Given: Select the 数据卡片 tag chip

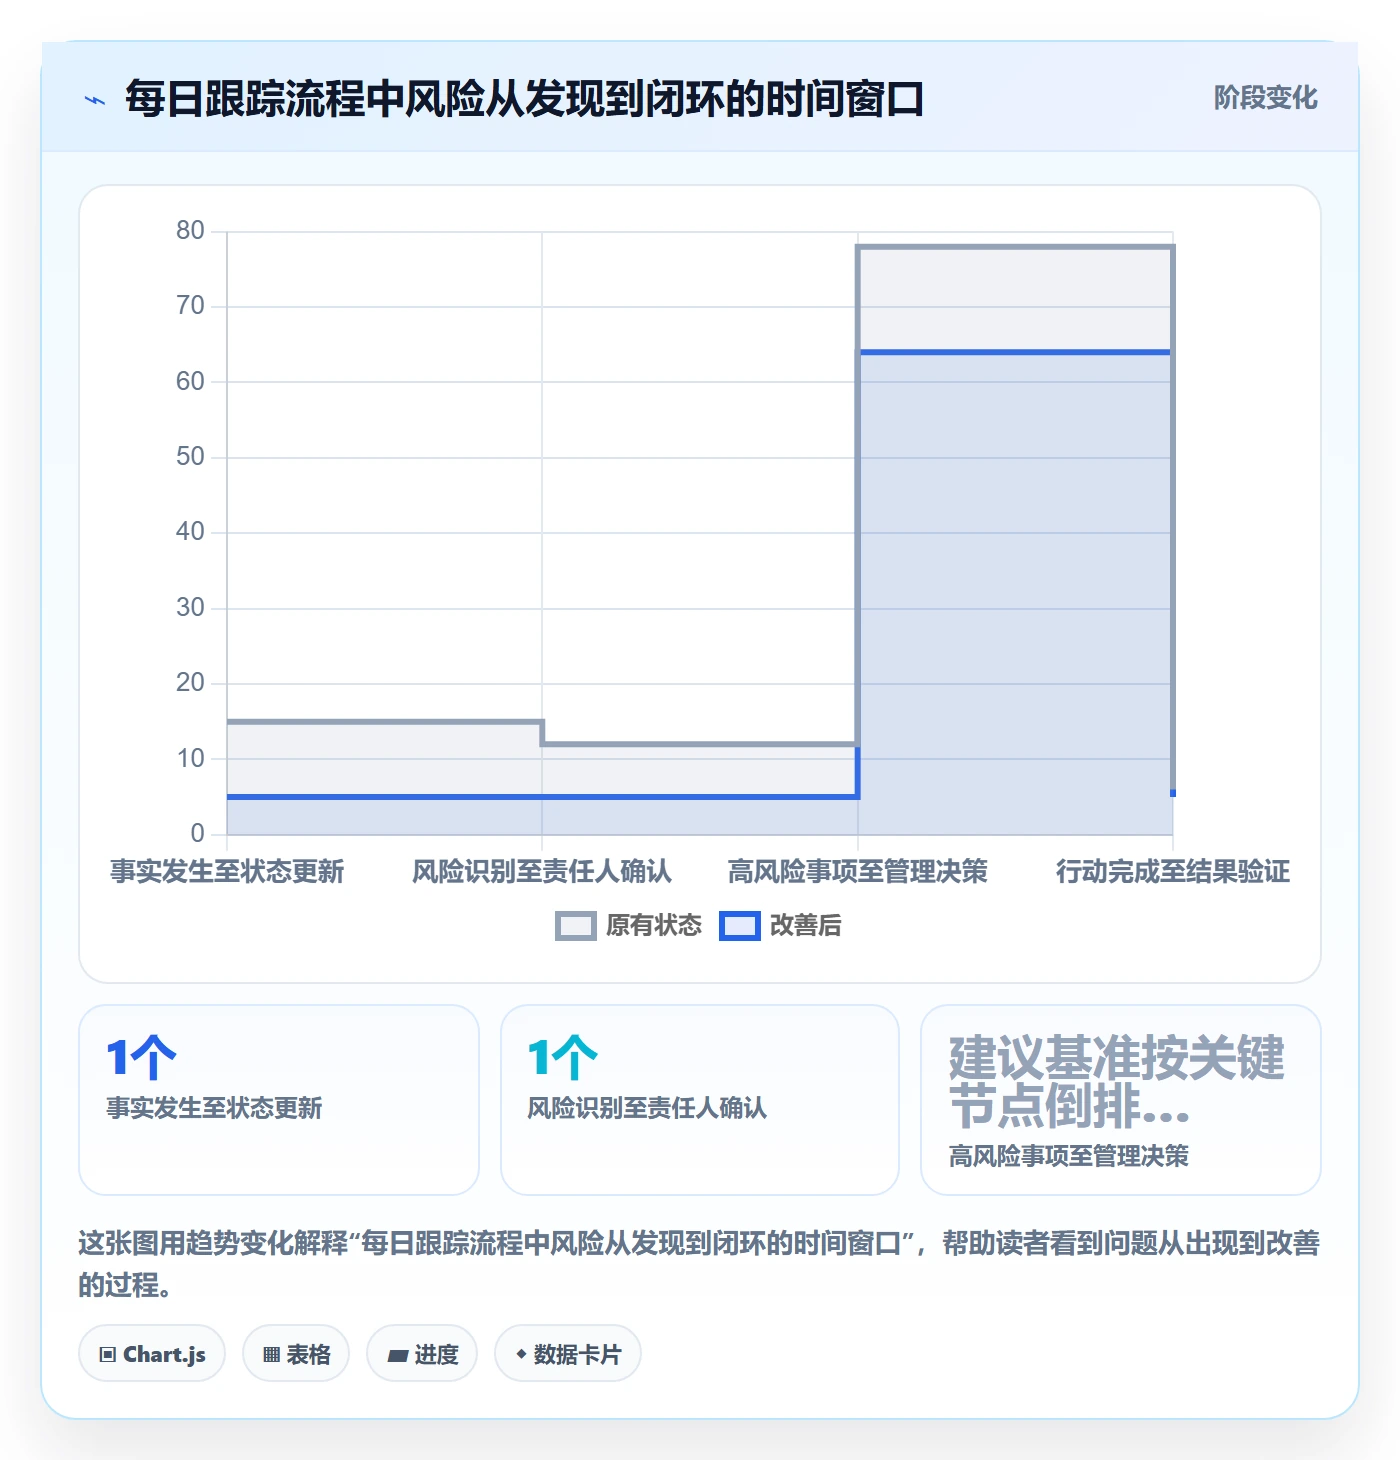Looking at the screenshot, I should coord(568,1354).
